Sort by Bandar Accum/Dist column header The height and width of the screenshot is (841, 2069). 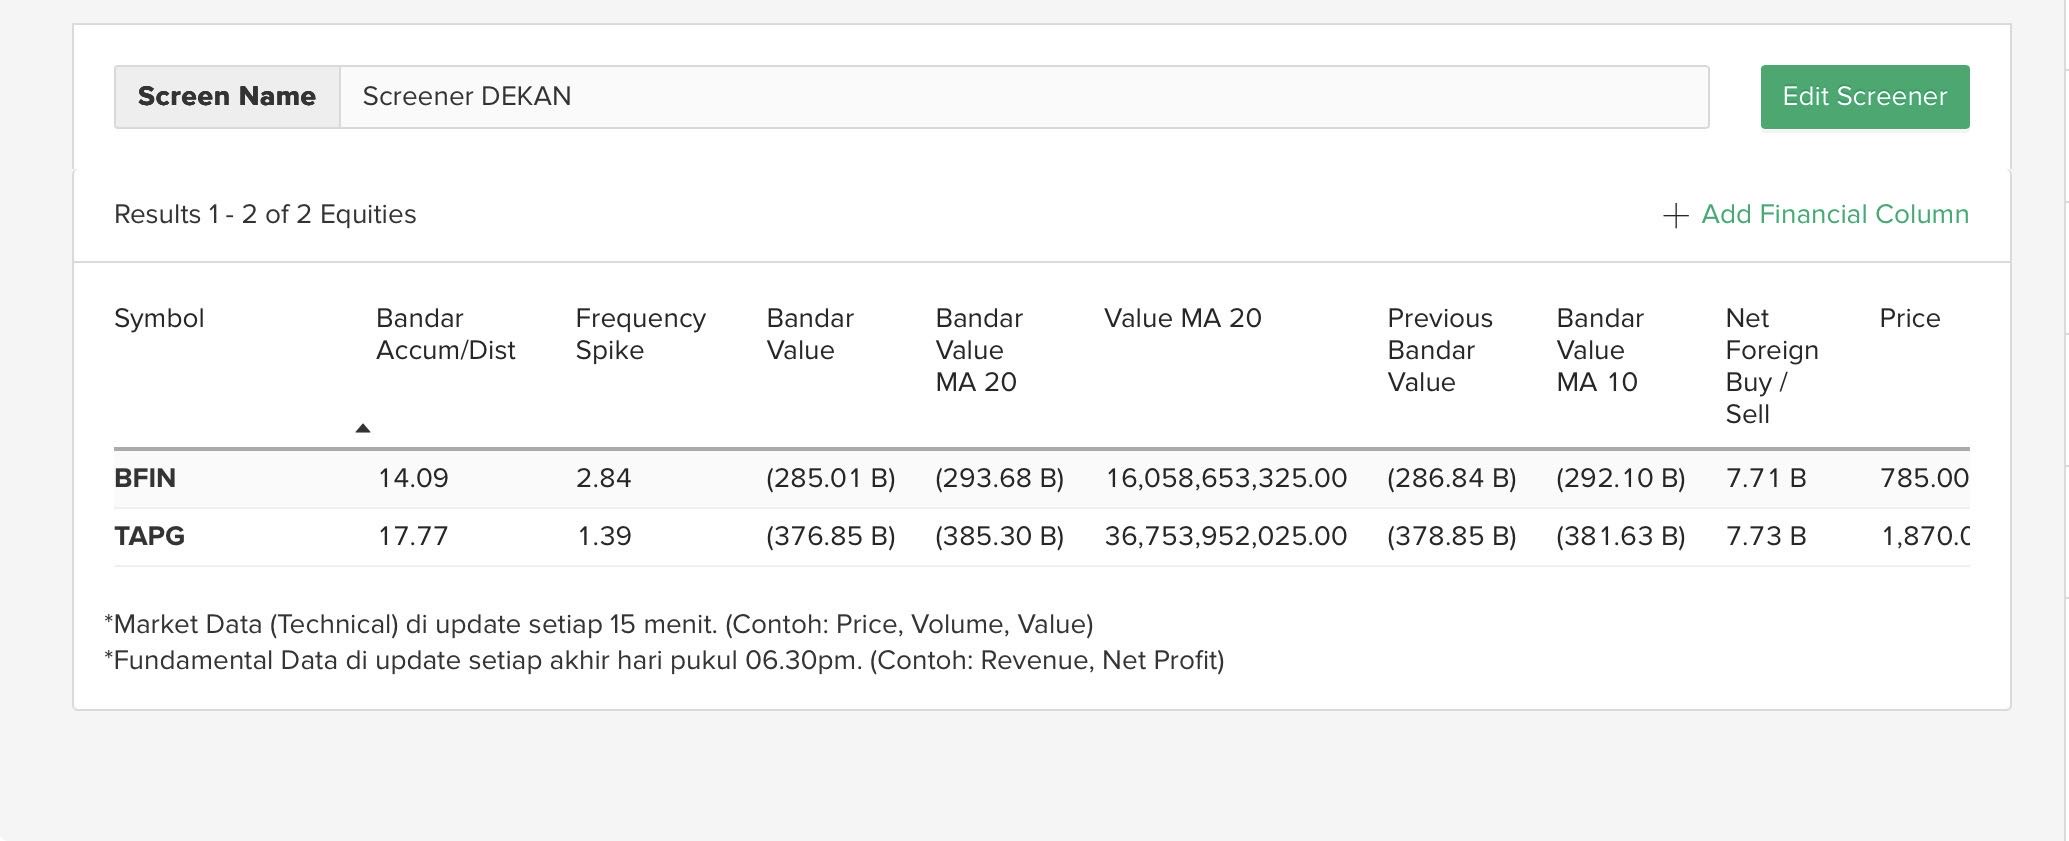click(445, 334)
